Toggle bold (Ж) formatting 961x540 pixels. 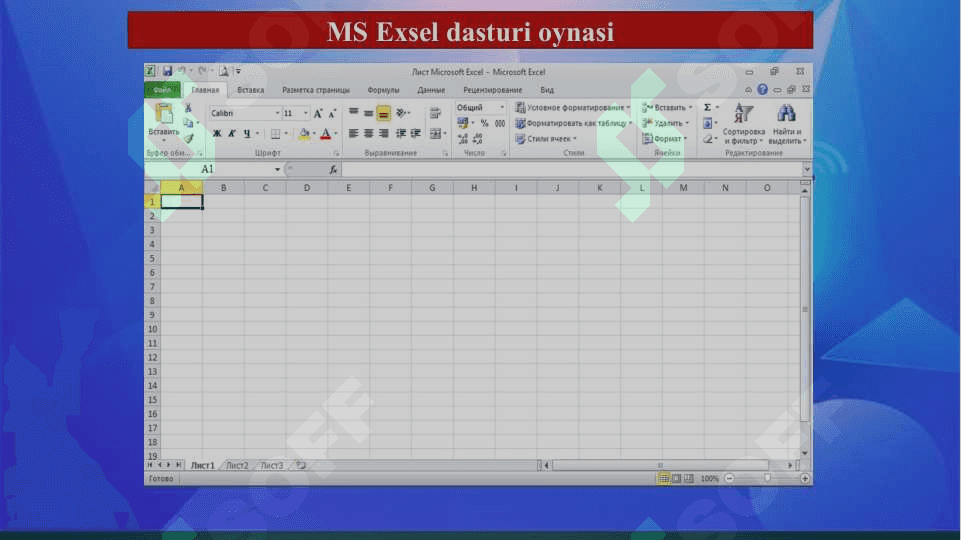(217, 133)
